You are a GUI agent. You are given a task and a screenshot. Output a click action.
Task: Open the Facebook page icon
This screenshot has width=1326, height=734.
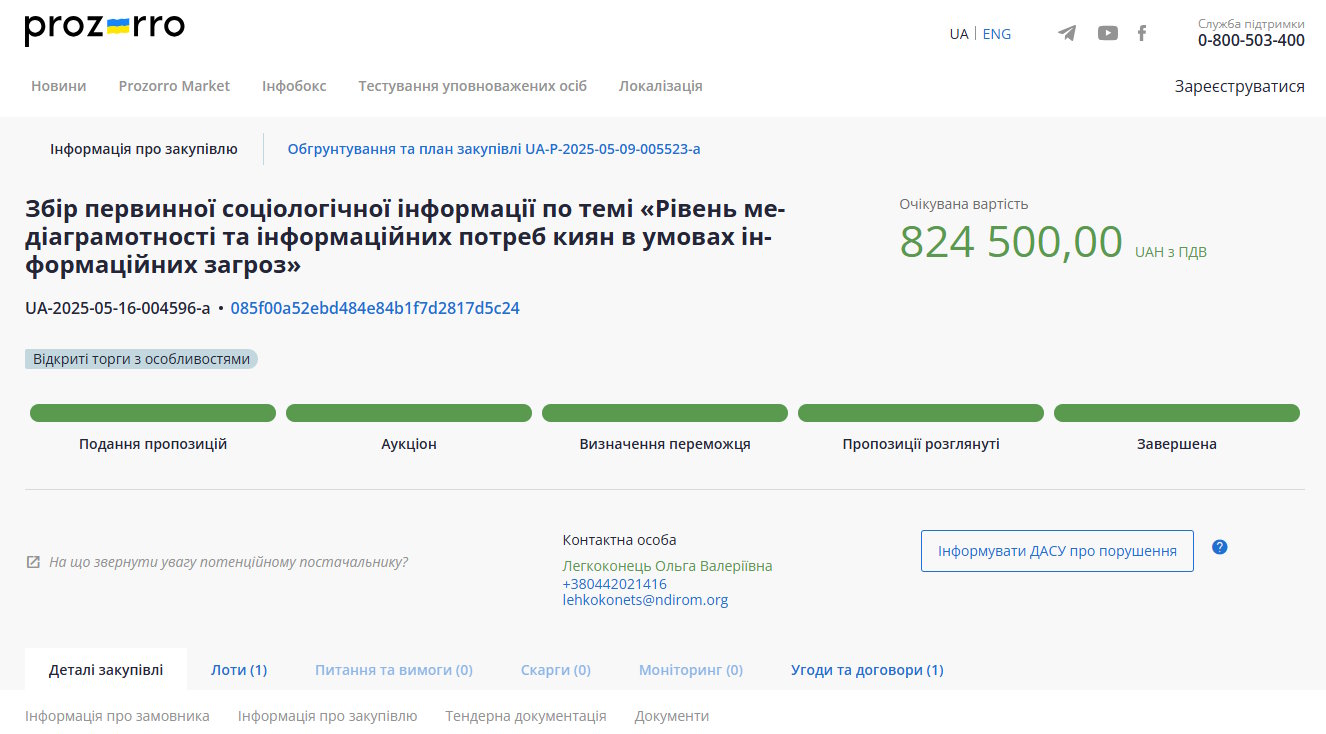click(x=1142, y=33)
